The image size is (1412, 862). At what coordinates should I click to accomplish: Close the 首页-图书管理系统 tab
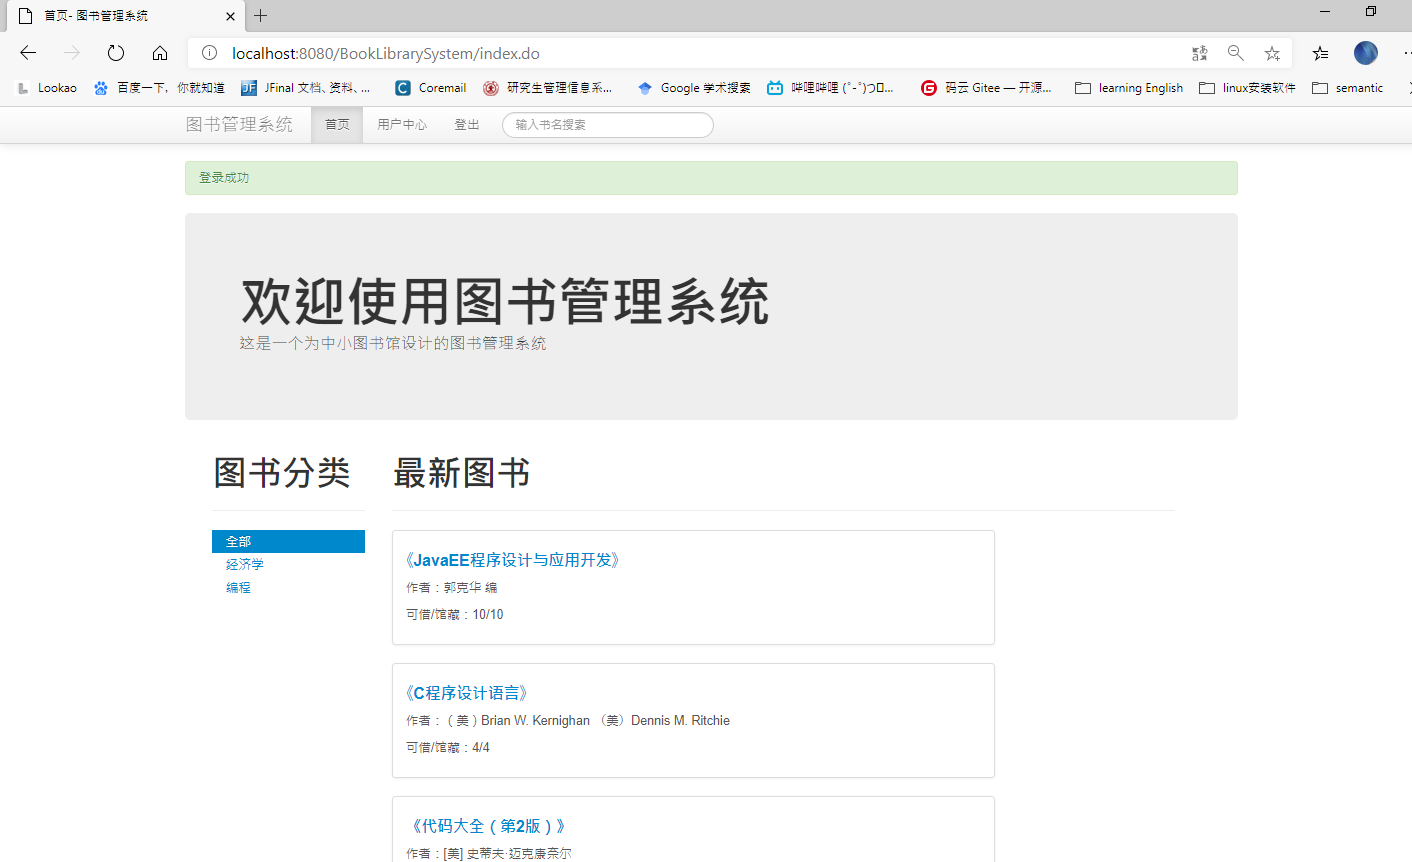point(230,16)
